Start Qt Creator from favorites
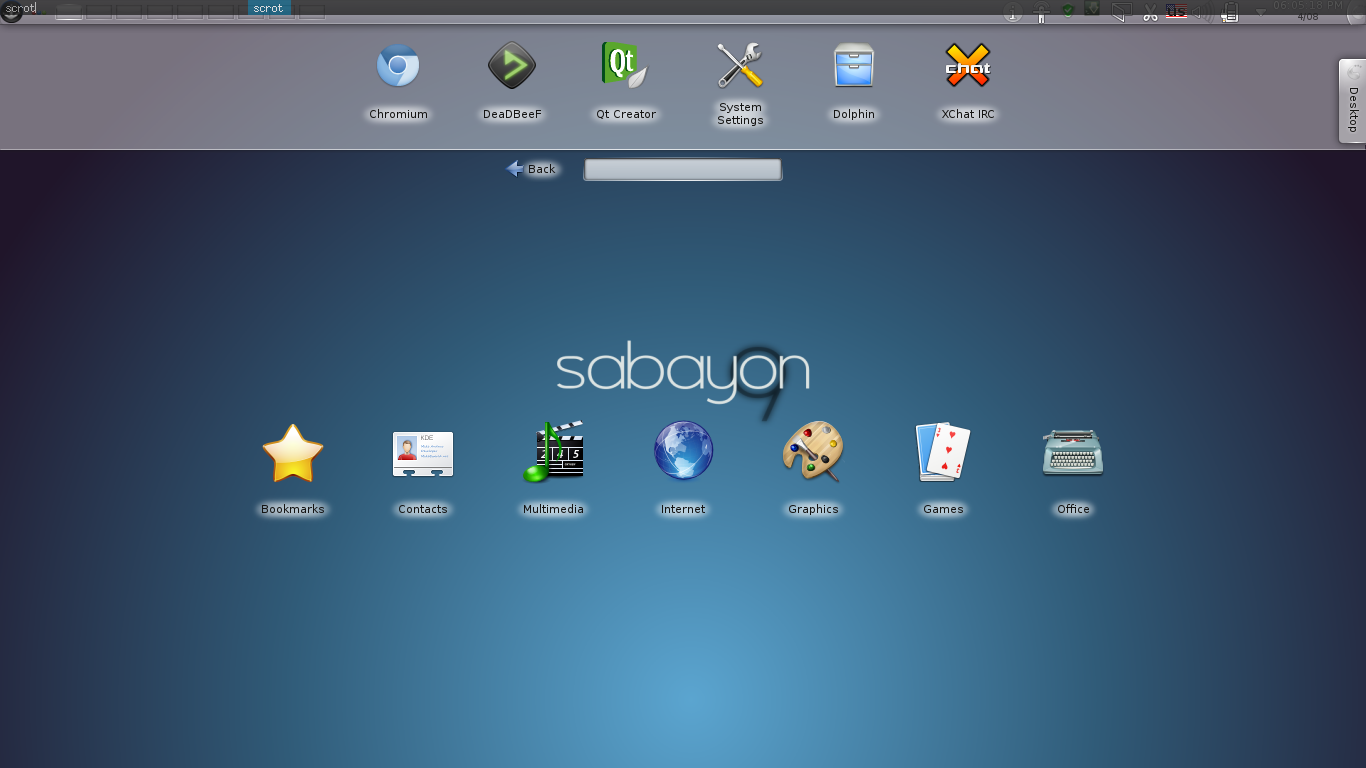 click(626, 82)
